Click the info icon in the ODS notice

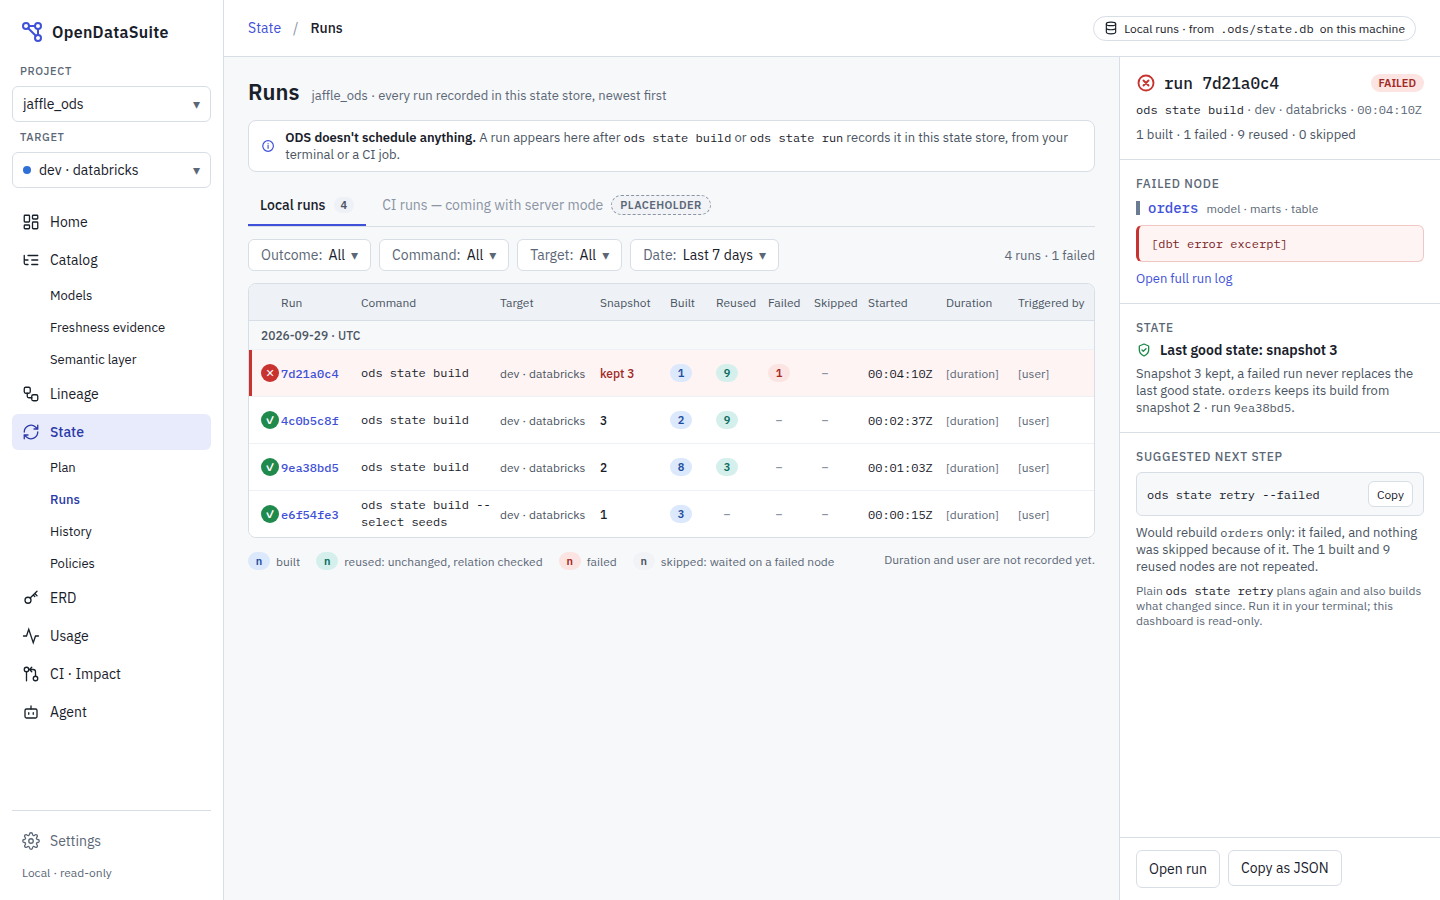[268, 146]
